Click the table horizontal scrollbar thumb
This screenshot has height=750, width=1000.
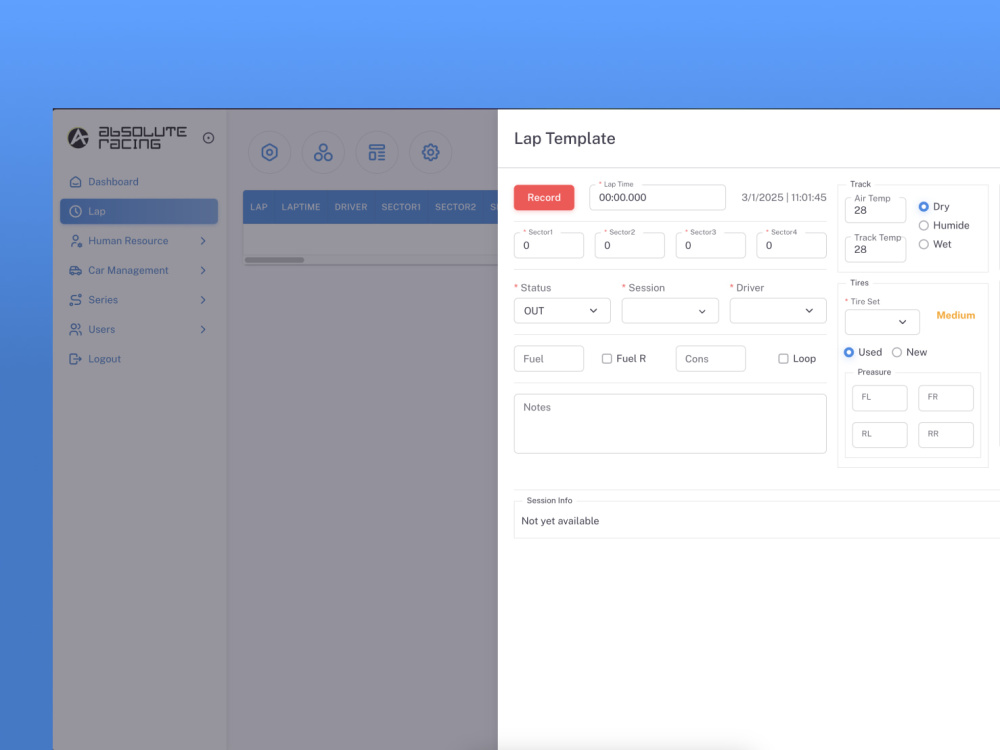coord(275,260)
